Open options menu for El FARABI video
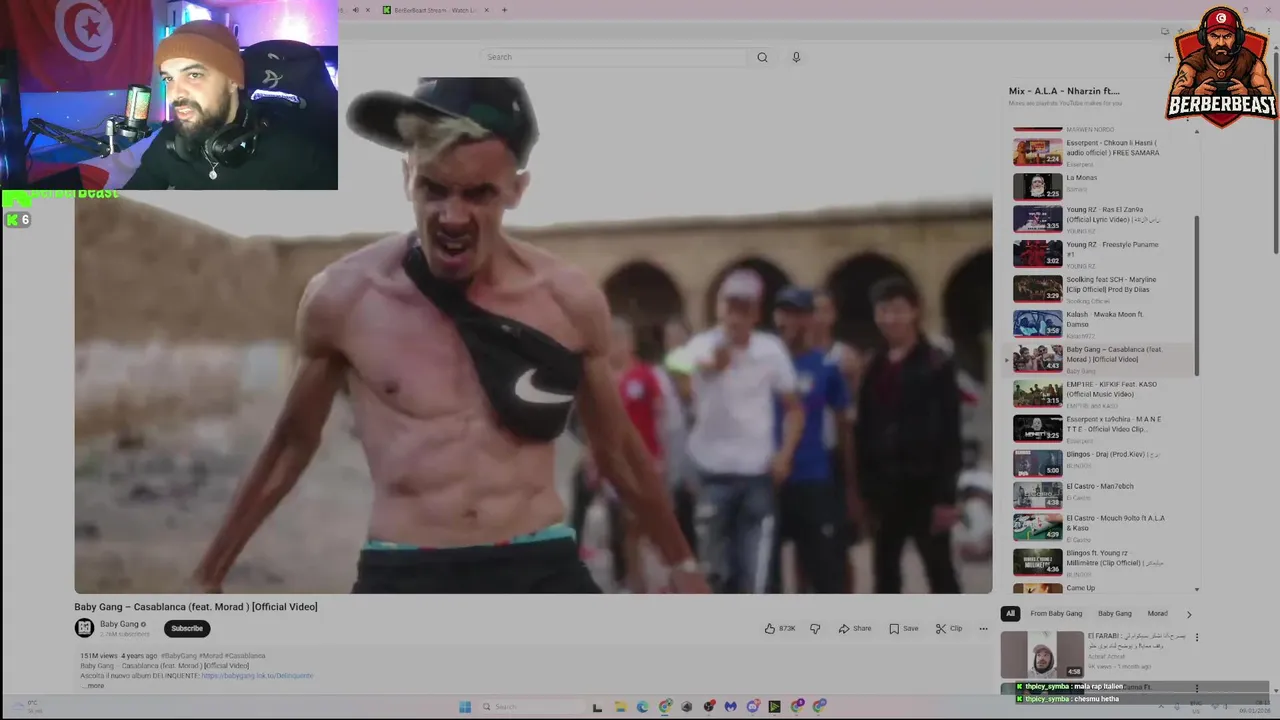 click(1197, 637)
